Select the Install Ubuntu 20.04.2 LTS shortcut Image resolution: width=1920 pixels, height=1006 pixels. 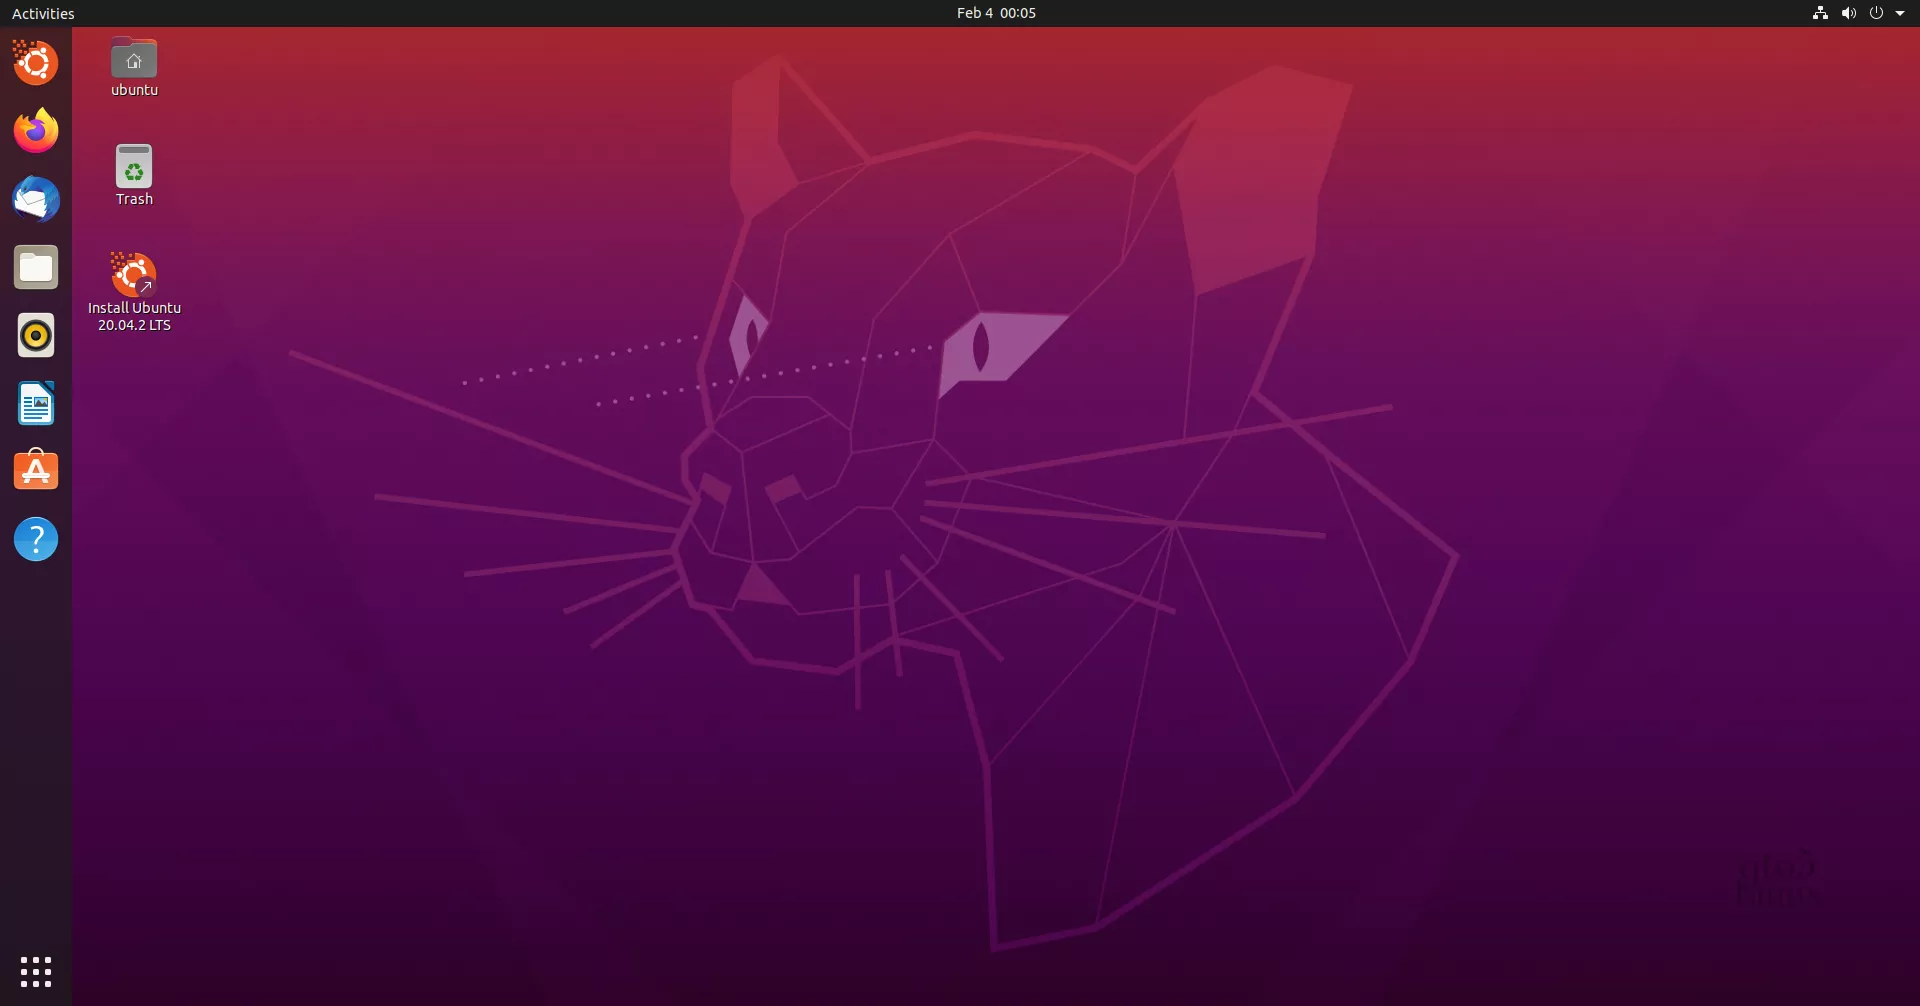tap(133, 274)
